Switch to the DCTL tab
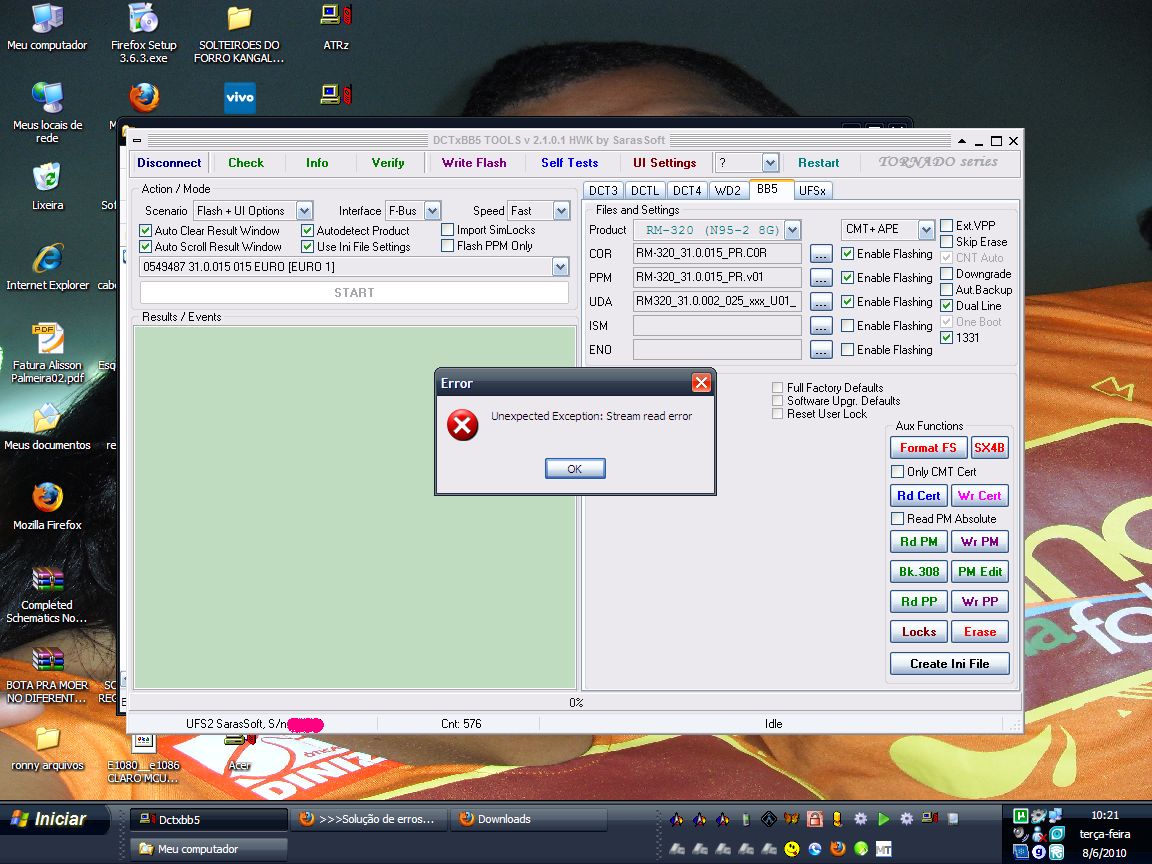The width and height of the screenshot is (1152, 864). 645,191
